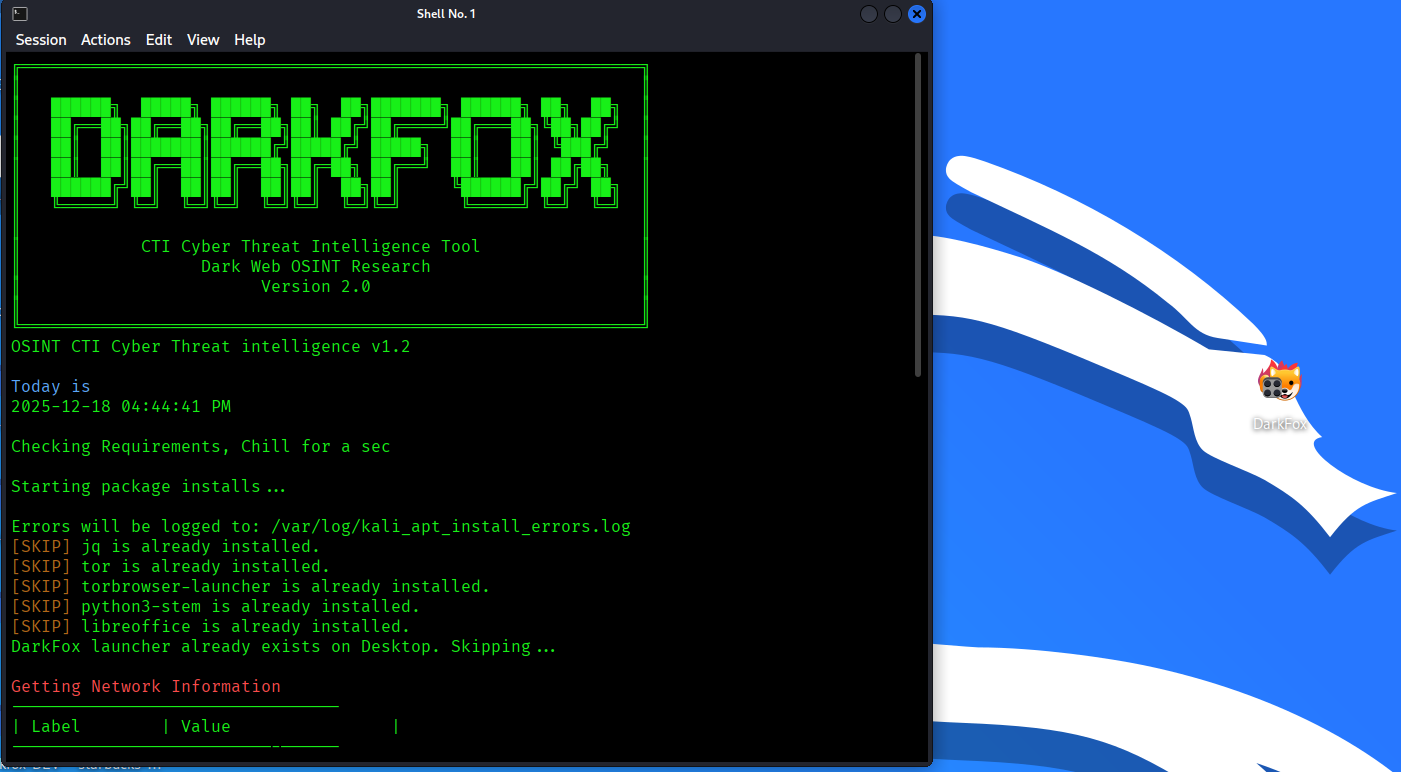This screenshot has height=772, width=1401.
Task: Click the 'Version 2.0' banner text
Action: 316,286
